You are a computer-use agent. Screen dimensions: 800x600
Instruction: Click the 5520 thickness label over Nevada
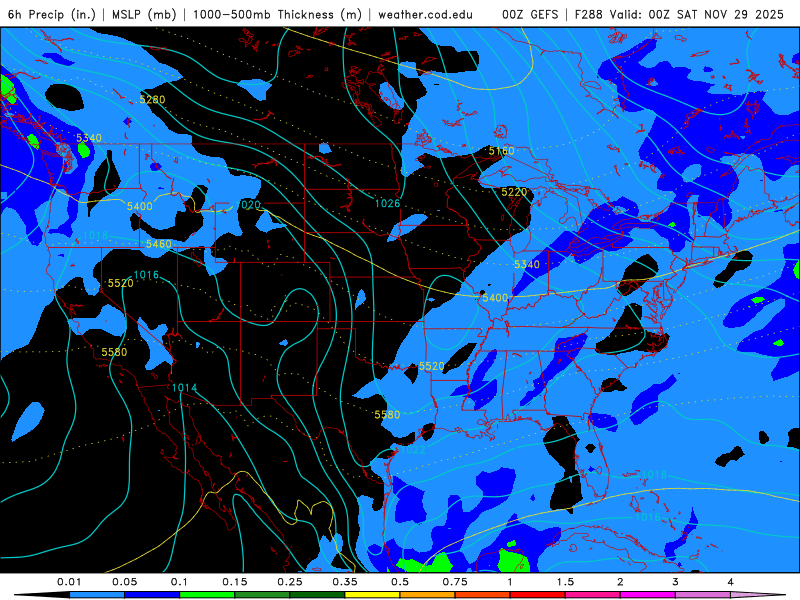tap(120, 283)
